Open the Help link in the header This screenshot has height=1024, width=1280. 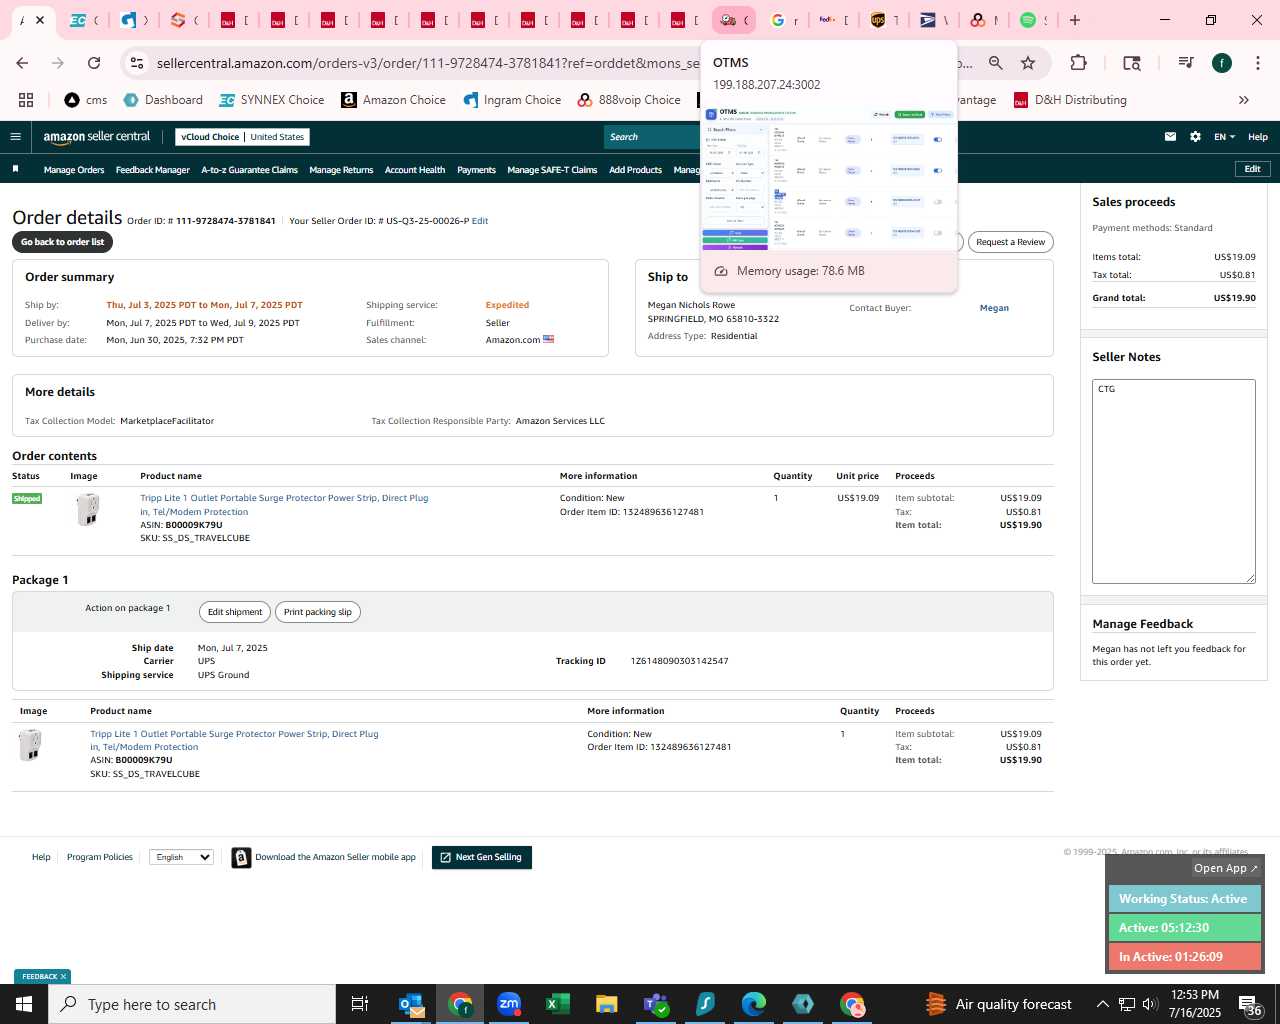pyautogui.click(x=1258, y=137)
